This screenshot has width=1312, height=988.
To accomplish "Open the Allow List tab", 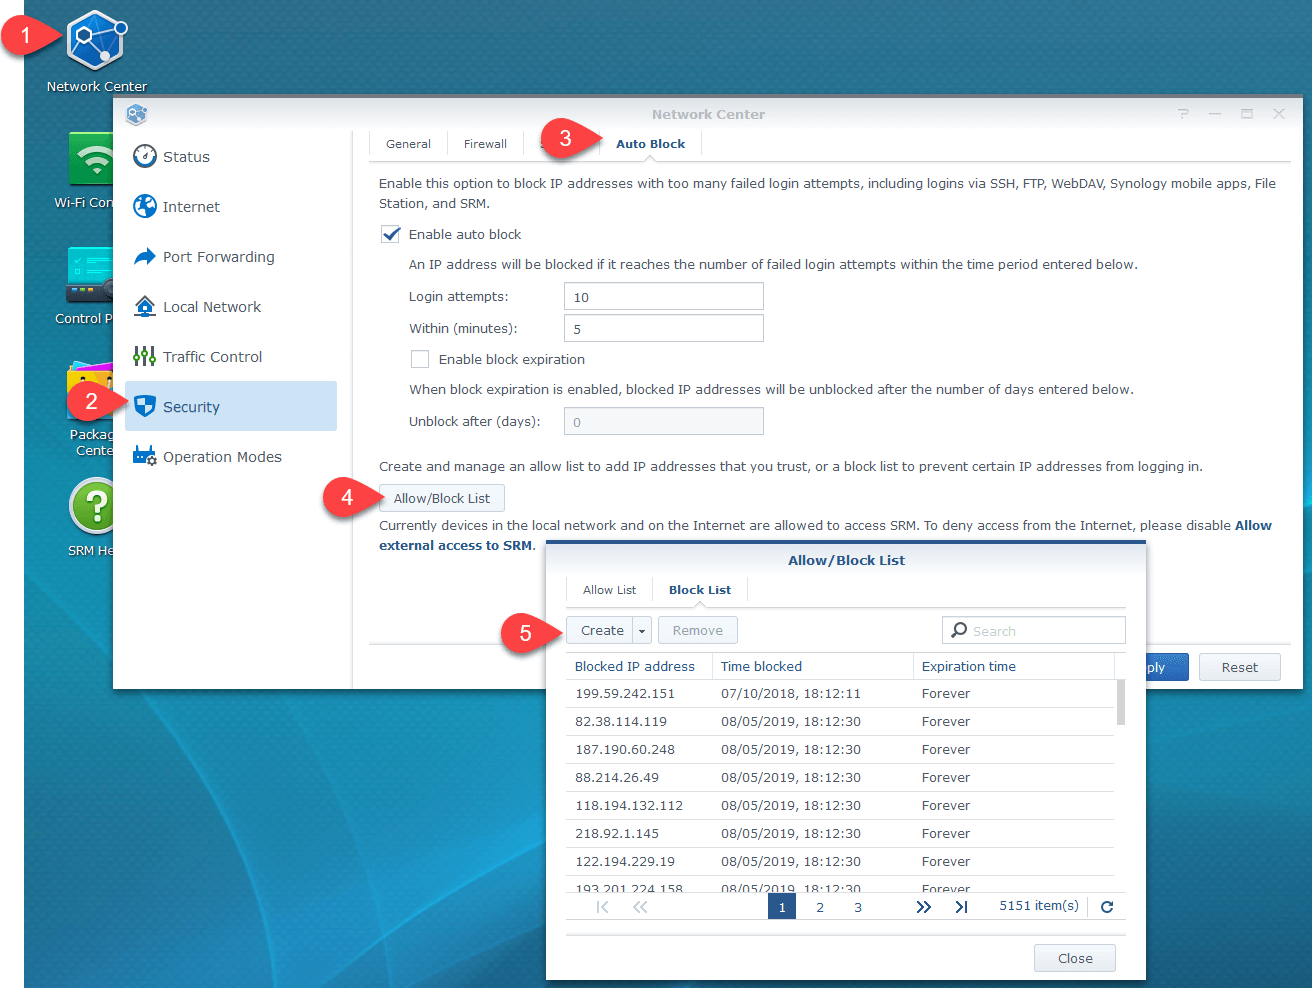I will click(x=609, y=590).
